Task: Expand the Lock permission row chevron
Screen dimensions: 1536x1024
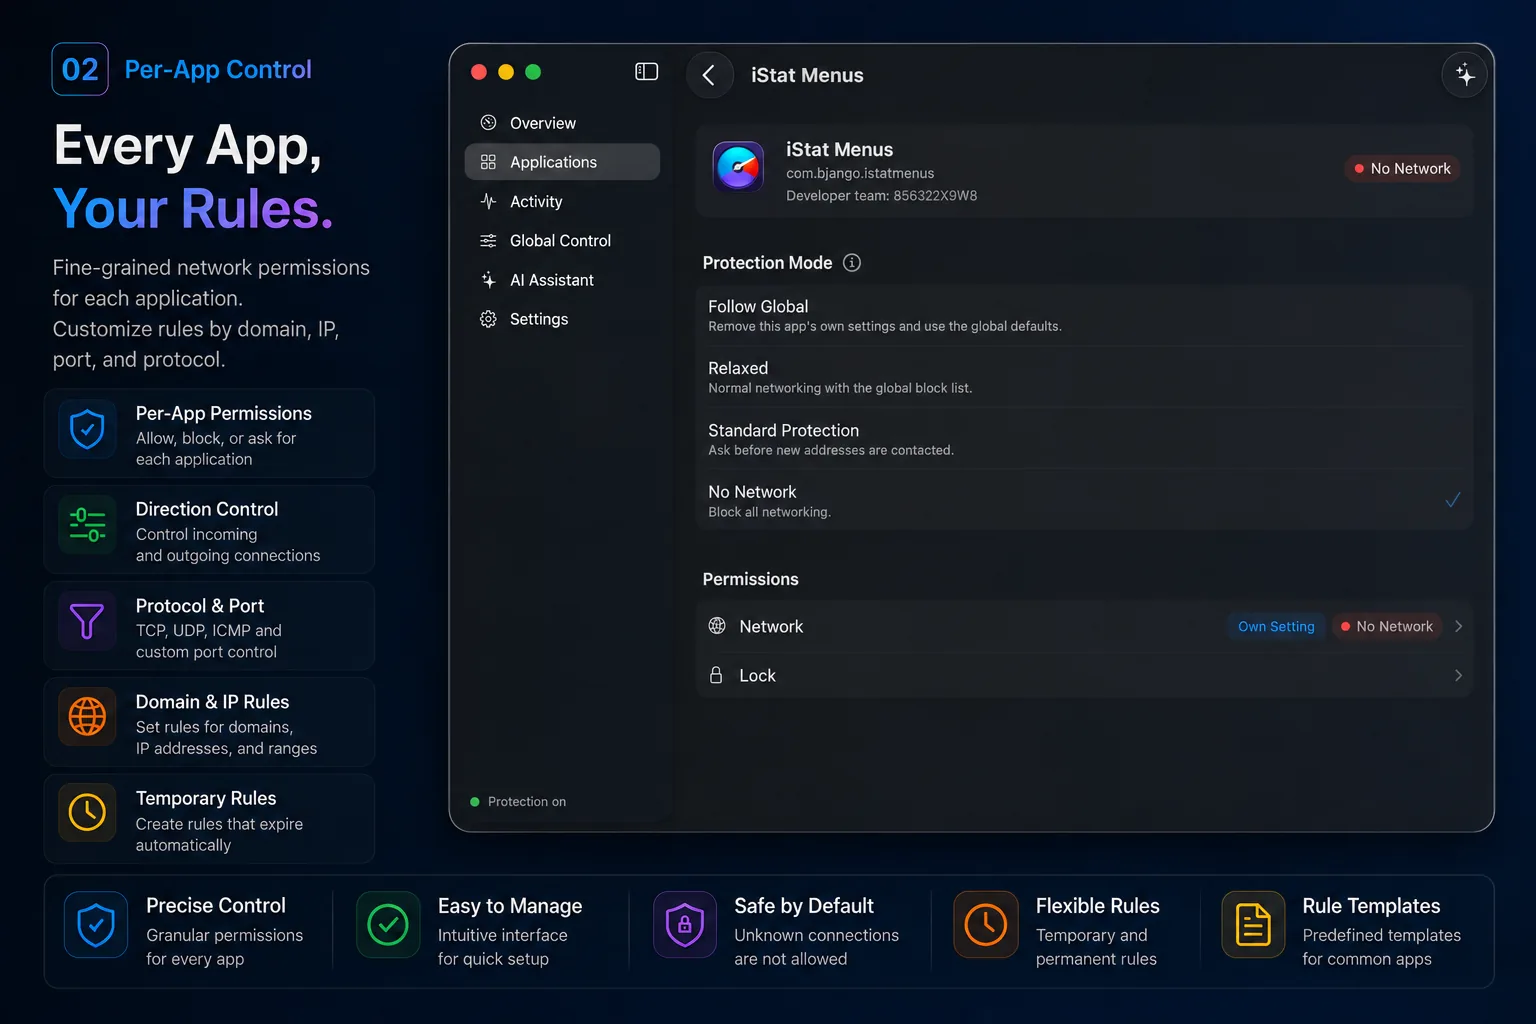Action: tap(1458, 676)
